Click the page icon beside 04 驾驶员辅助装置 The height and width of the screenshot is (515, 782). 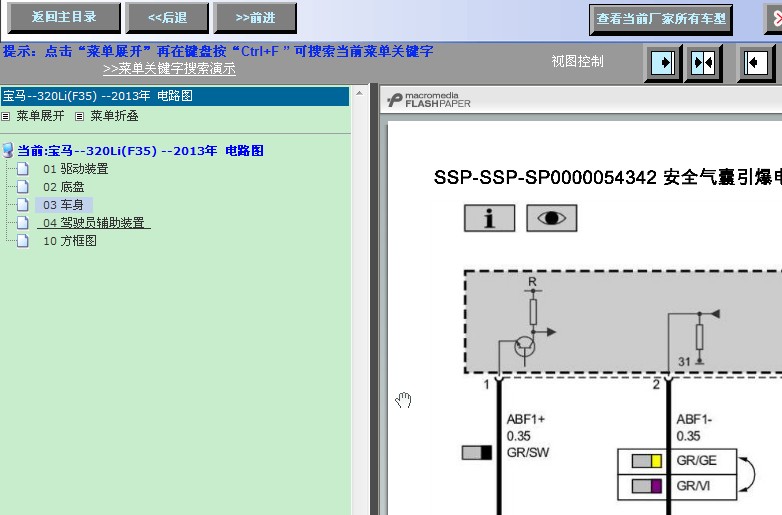pyautogui.click(x=22, y=222)
